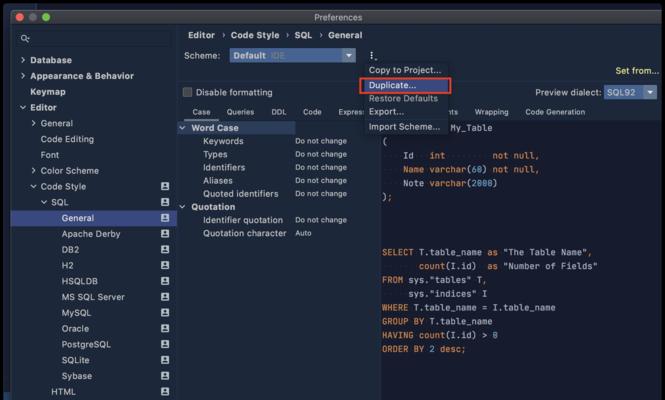665x400 pixels.
Task: Click project-level icon beside MS SQL Server
Action: pos(165,297)
